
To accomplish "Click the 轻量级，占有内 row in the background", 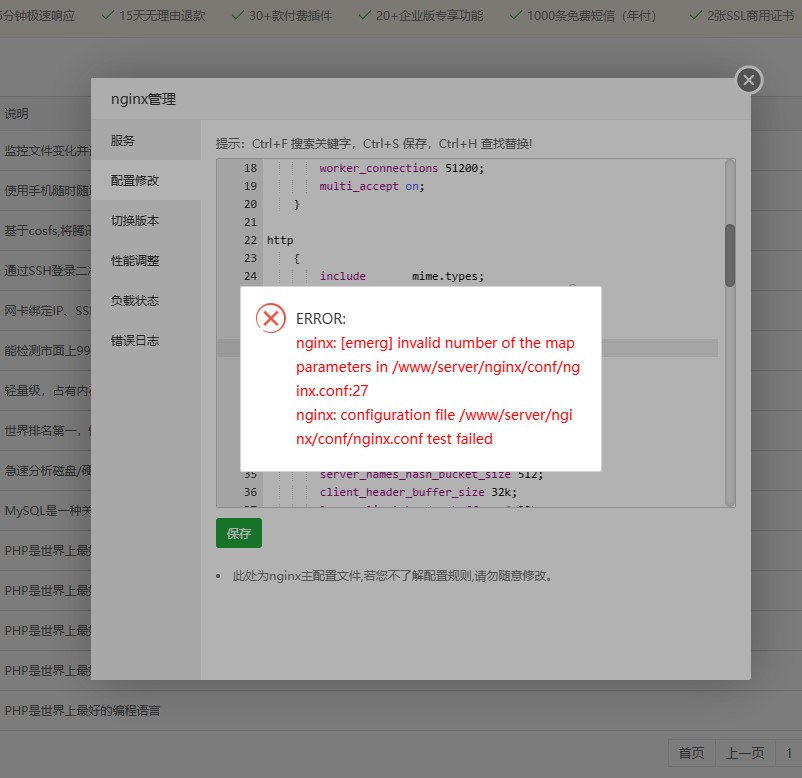I will click(x=48, y=391).
